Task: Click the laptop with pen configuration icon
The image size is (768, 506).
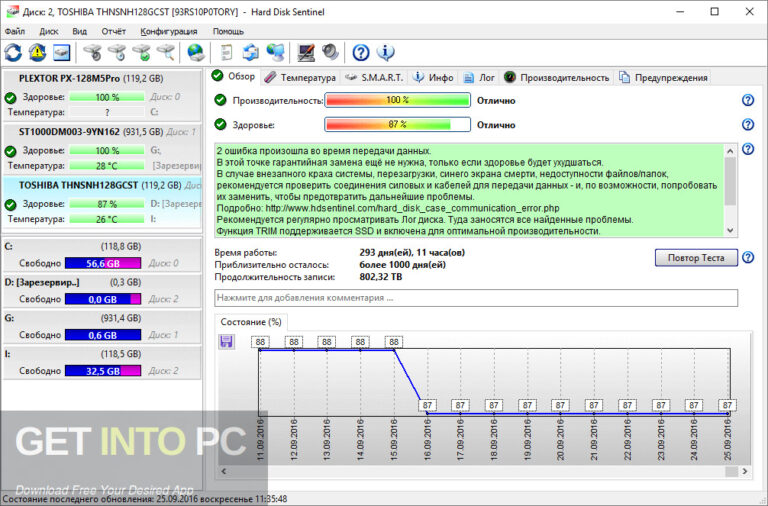Action: tap(306, 52)
